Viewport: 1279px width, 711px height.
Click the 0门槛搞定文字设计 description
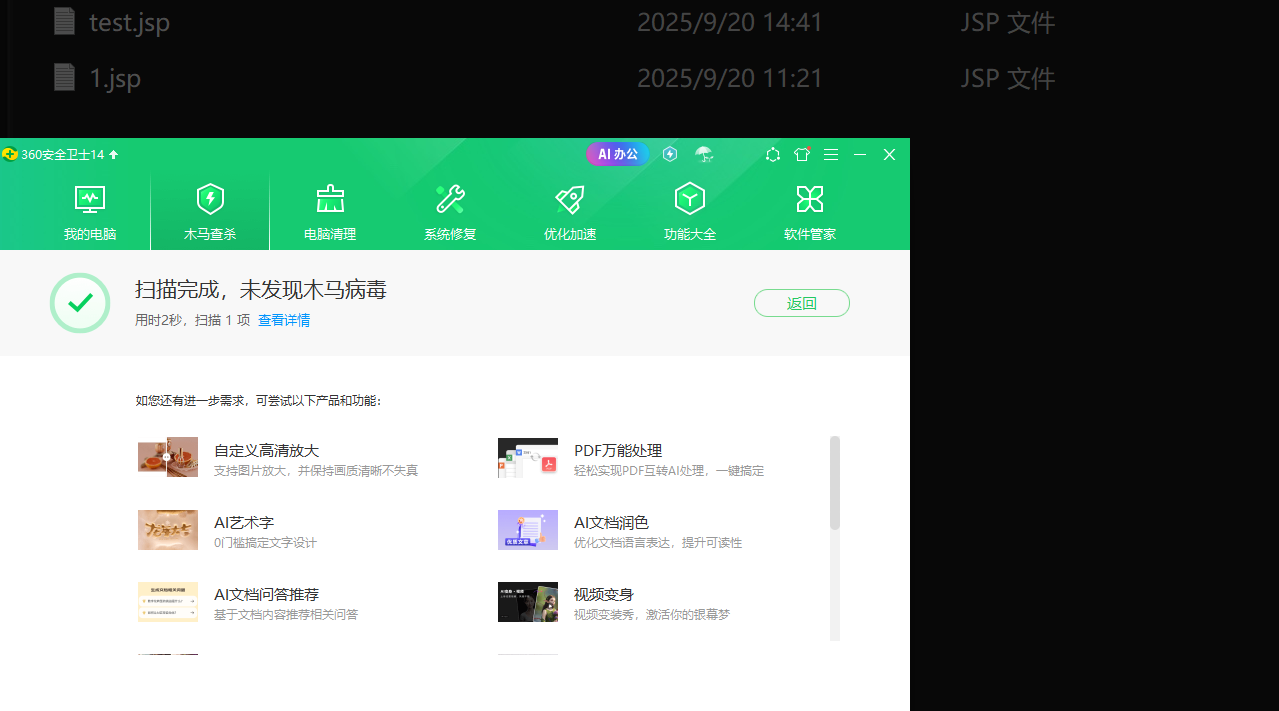[265, 543]
